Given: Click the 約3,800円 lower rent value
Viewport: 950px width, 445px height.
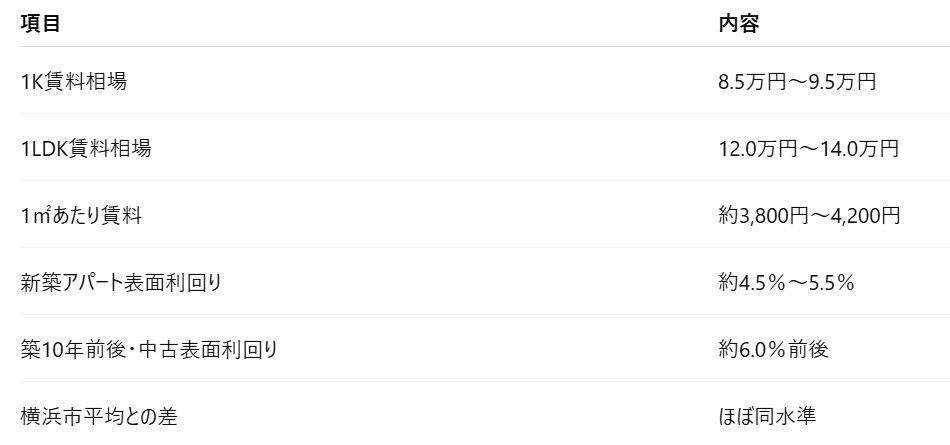Looking at the screenshot, I should [x=760, y=215].
